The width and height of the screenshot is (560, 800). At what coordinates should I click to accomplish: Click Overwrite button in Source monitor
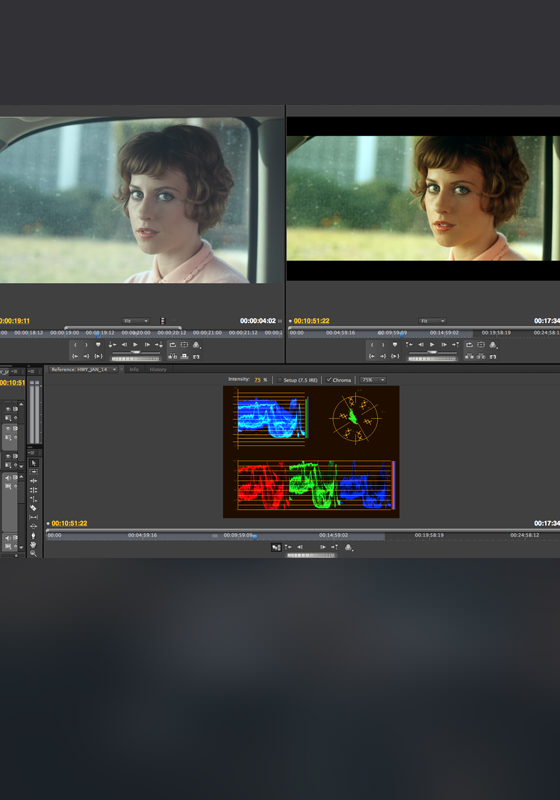tap(184, 356)
